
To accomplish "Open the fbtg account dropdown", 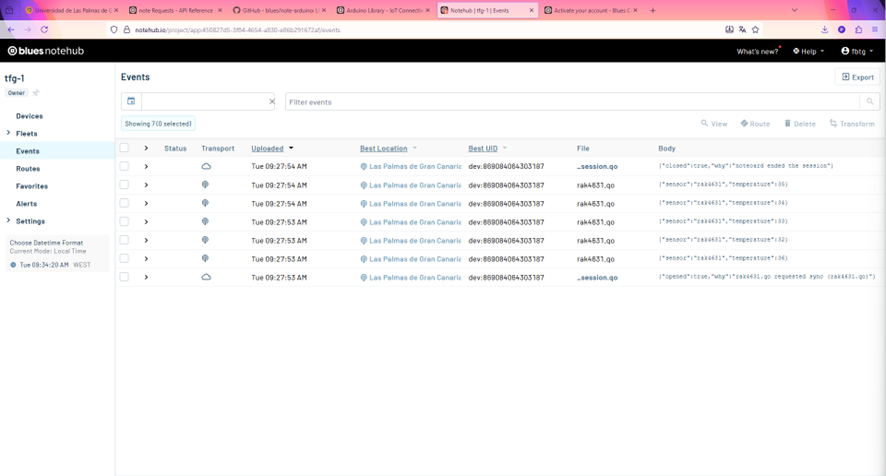I will [x=857, y=51].
